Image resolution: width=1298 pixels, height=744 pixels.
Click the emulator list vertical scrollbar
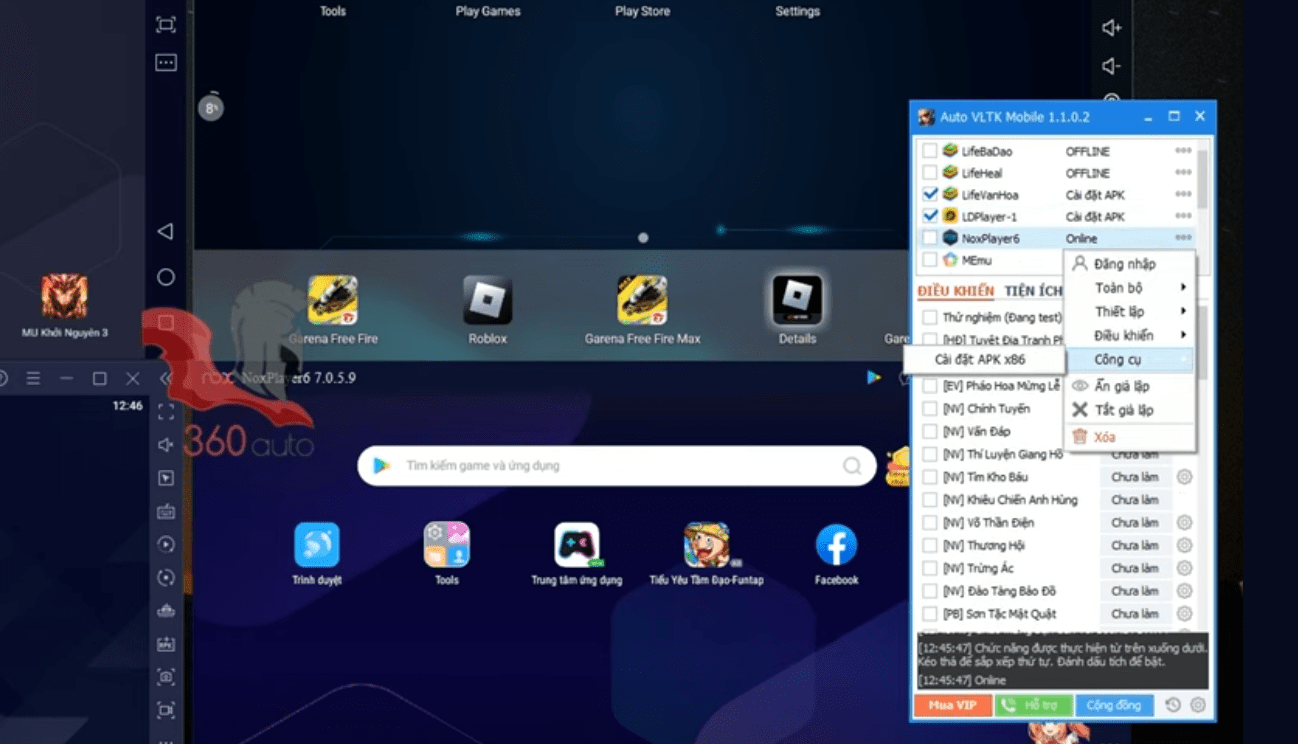(x=1203, y=180)
